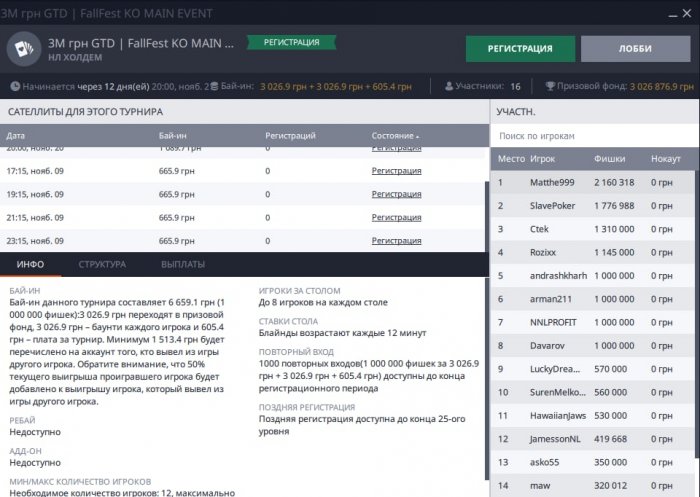The height and width of the screenshot is (497, 700).
Task: Click the САТЕЛЛИТЫ ДЛЯ ЭТОГО ТУРНИРА header
Action: 245,112
